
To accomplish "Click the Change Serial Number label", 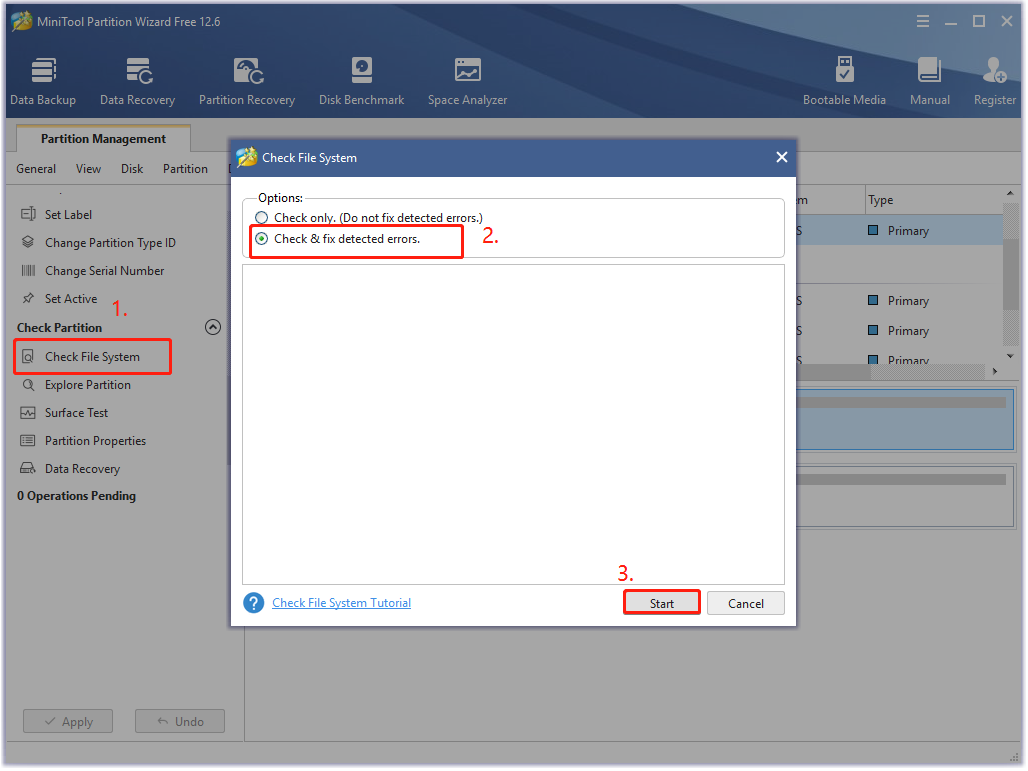I will 105,271.
